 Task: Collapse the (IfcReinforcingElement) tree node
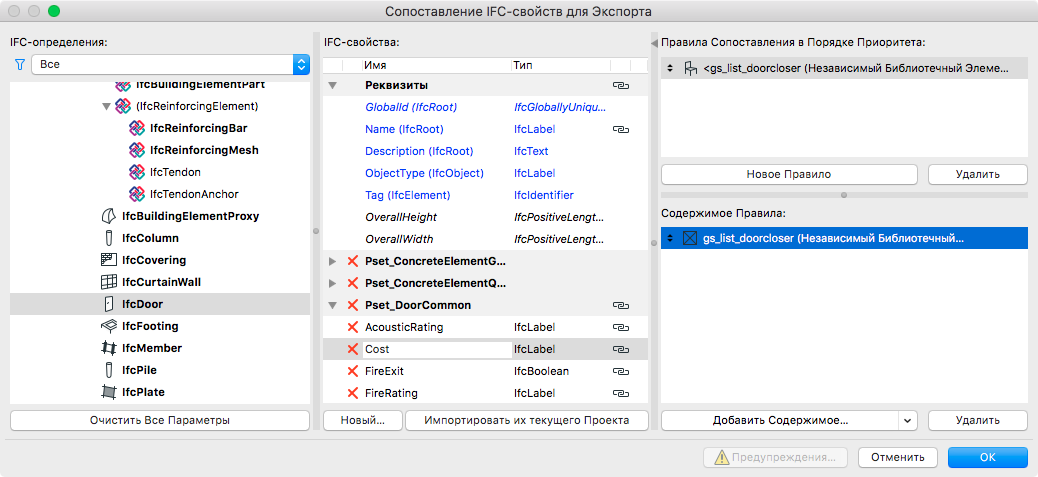[x=106, y=106]
